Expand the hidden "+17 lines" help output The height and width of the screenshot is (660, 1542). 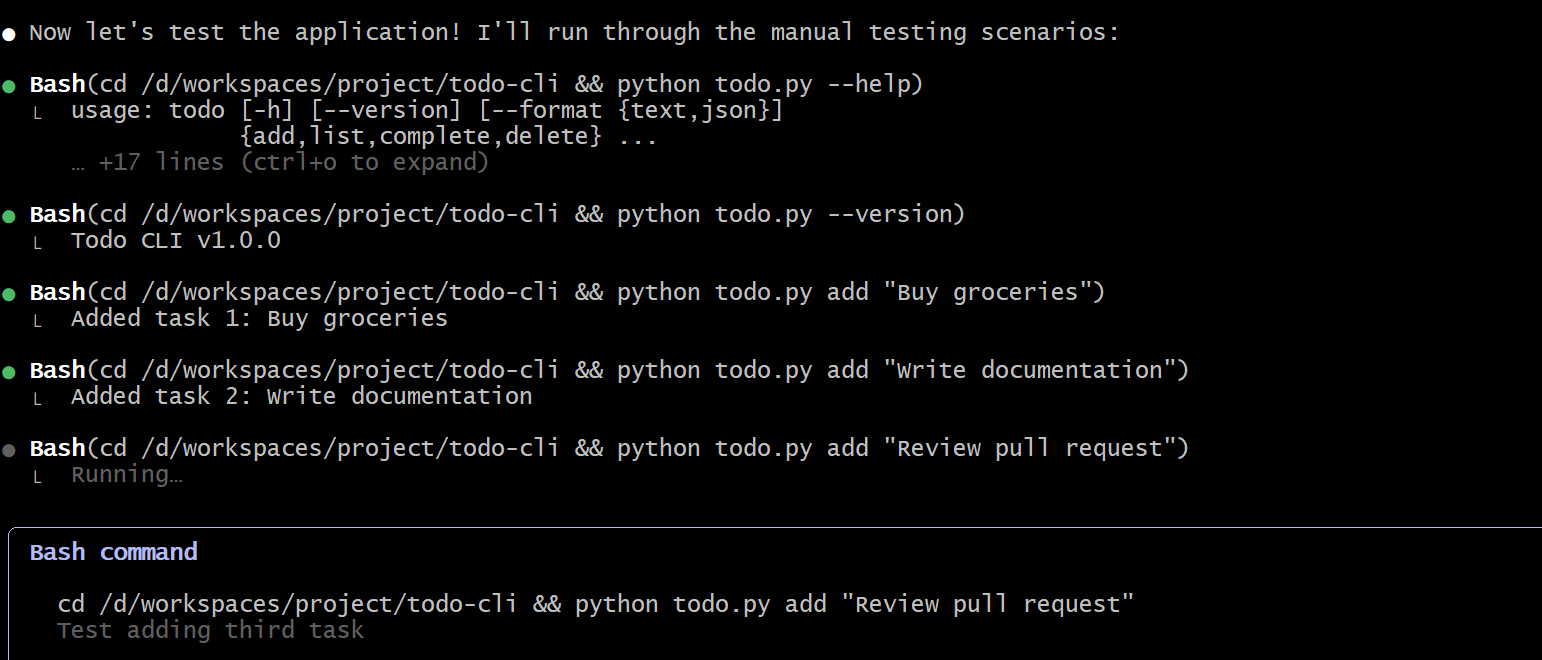click(x=280, y=162)
